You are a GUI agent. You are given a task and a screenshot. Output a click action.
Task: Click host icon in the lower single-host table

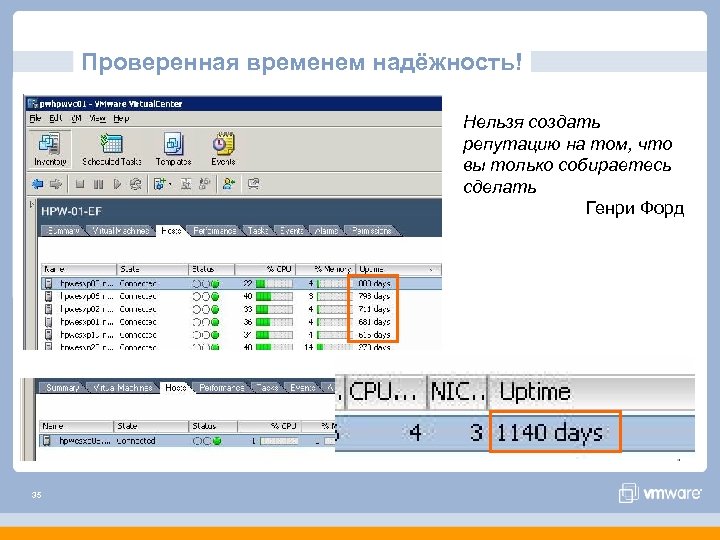click(46, 441)
